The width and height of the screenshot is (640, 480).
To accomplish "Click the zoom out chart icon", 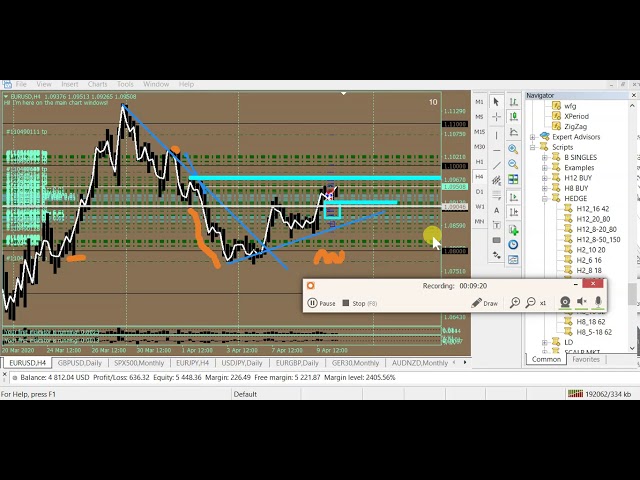I will point(513,164).
